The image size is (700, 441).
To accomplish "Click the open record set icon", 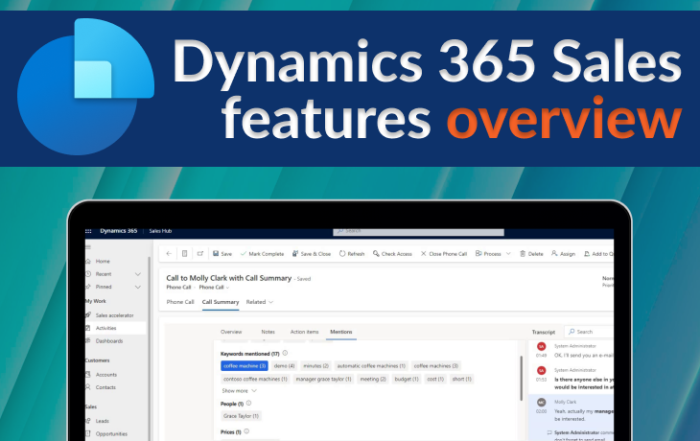I will (x=184, y=254).
